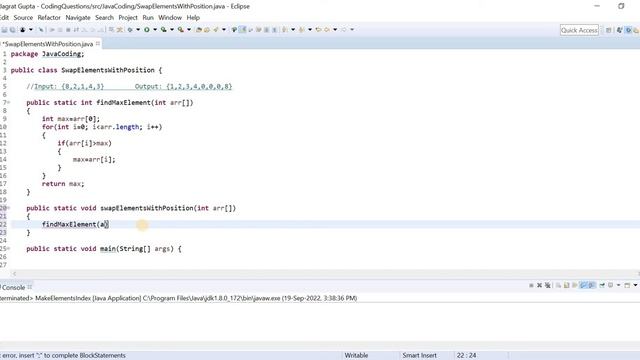Click the Last Edit Location icon
Image resolution: width=640 pixels, height=360 pixels.
tap(318, 30)
